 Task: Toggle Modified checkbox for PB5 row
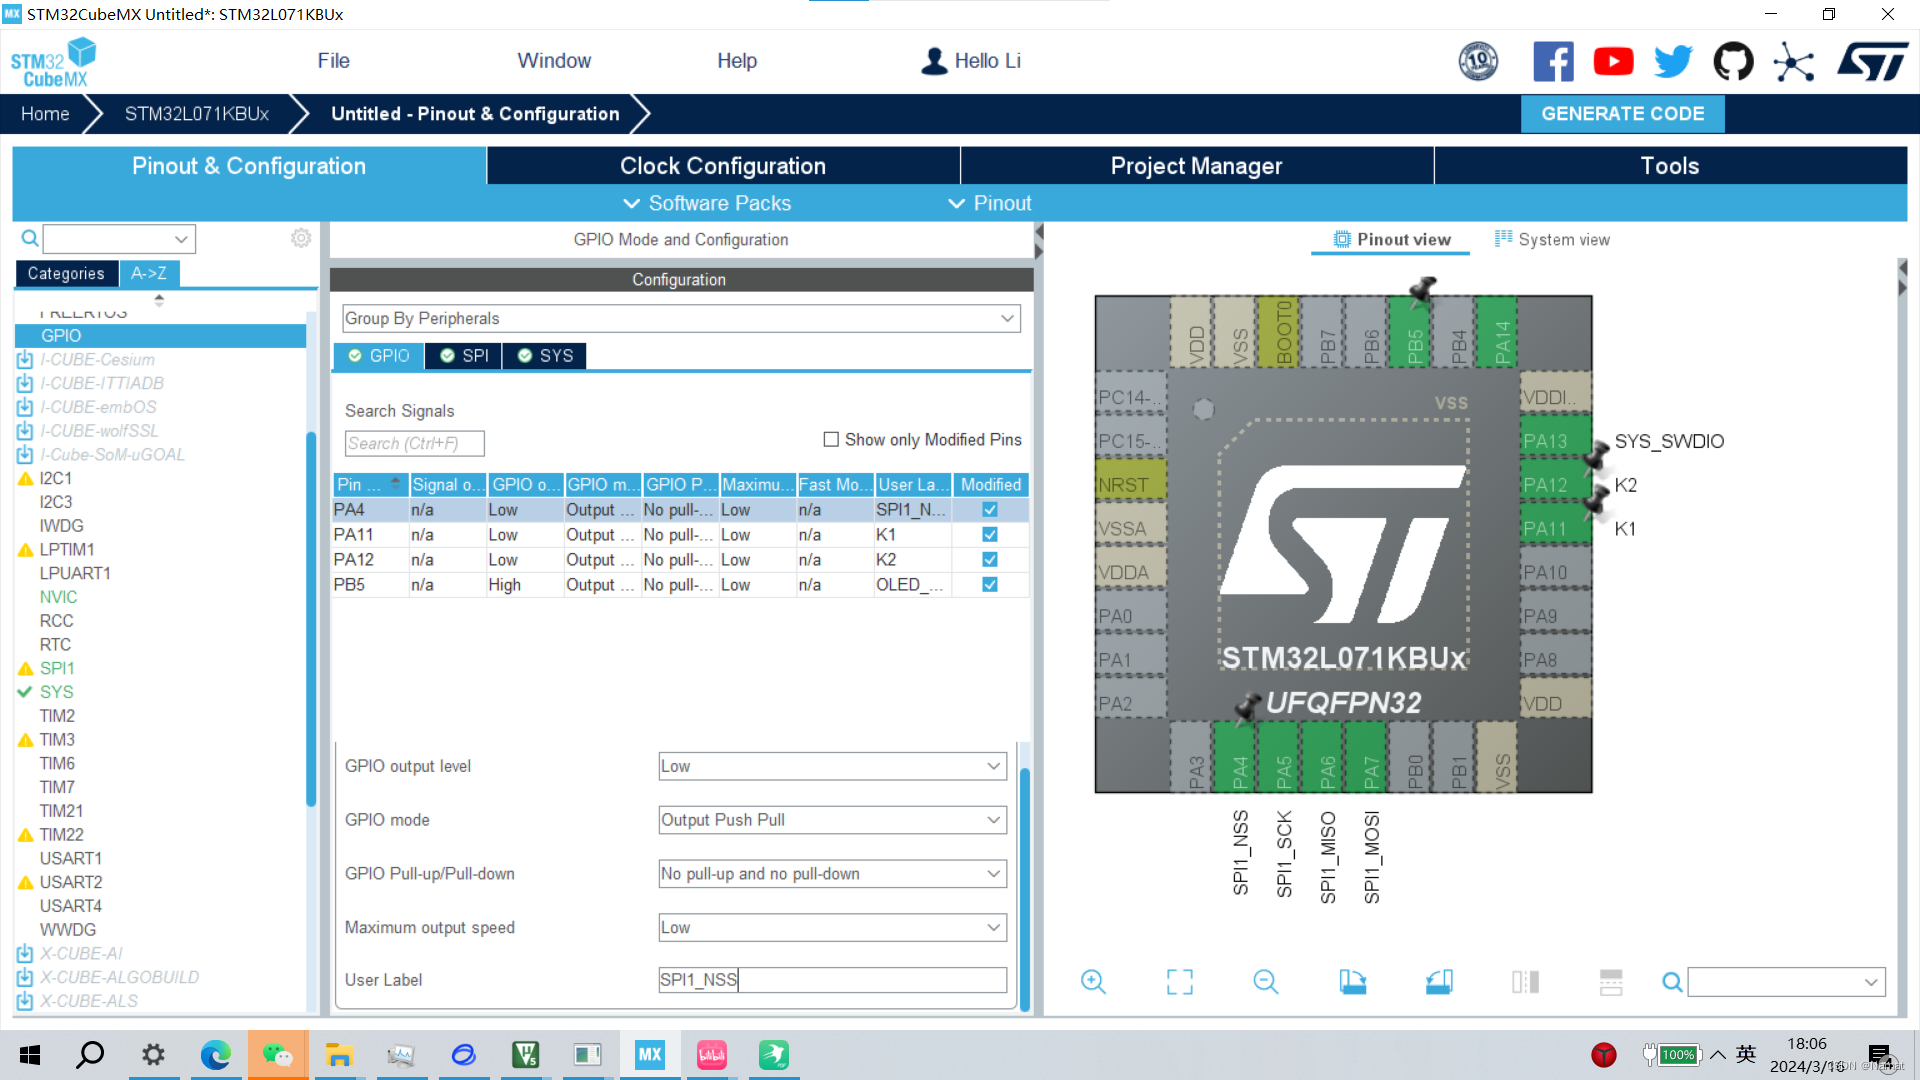coord(990,585)
